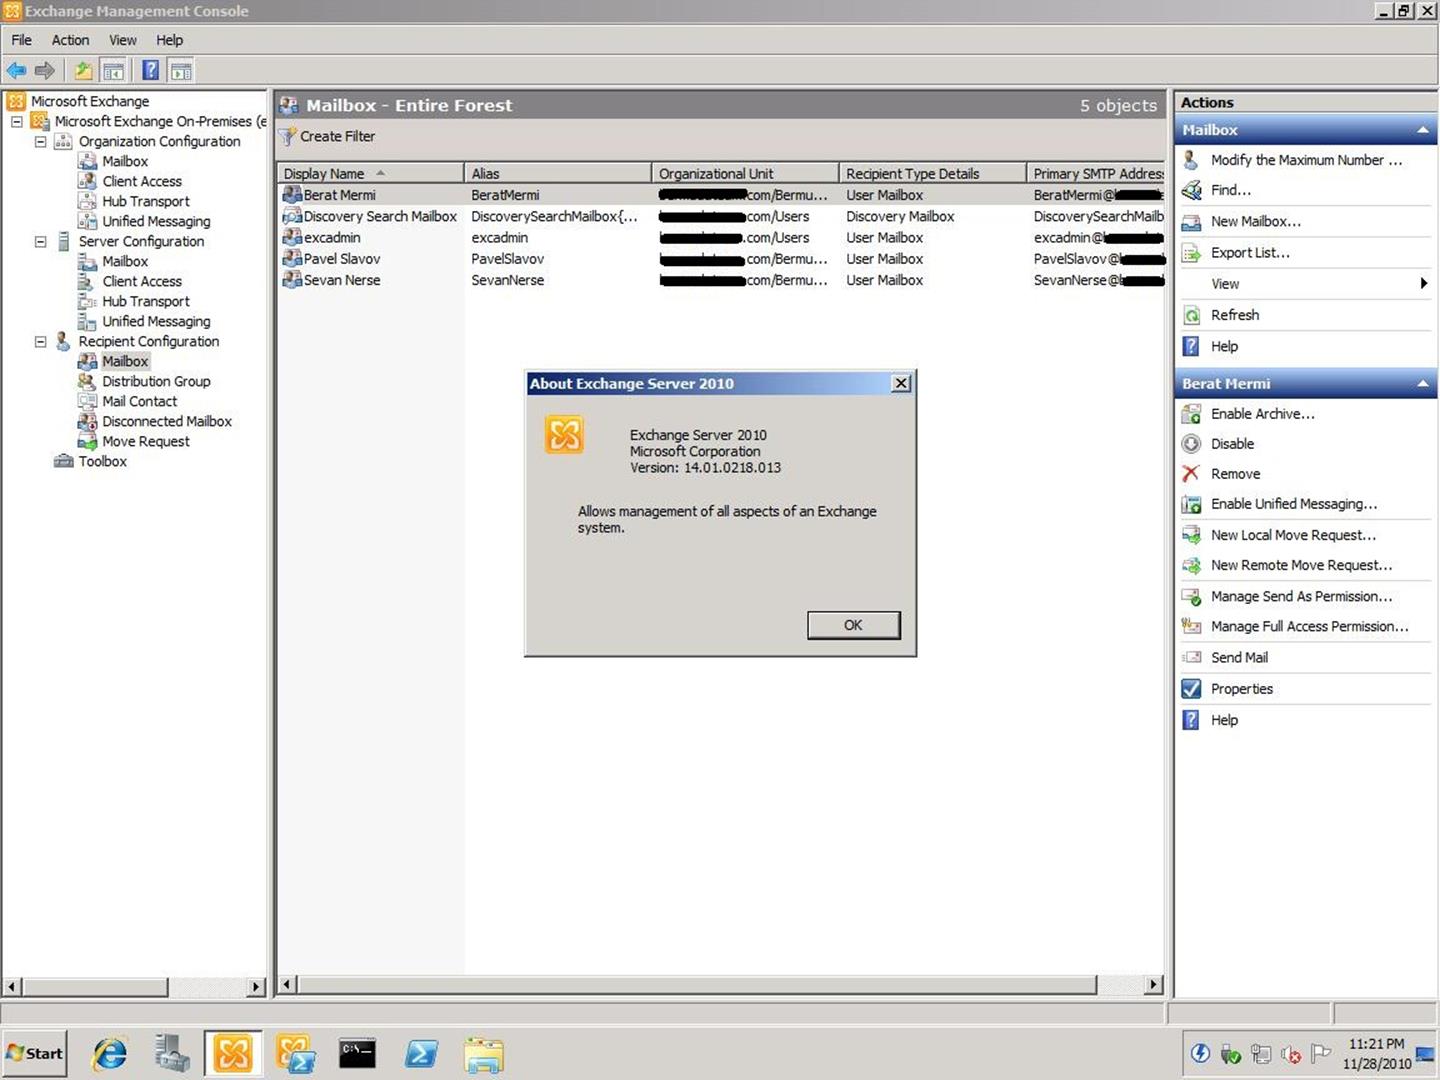This screenshot has width=1440, height=1080.
Task: Collapse the Berat Mermi actions section
Action: [1422, 384]
